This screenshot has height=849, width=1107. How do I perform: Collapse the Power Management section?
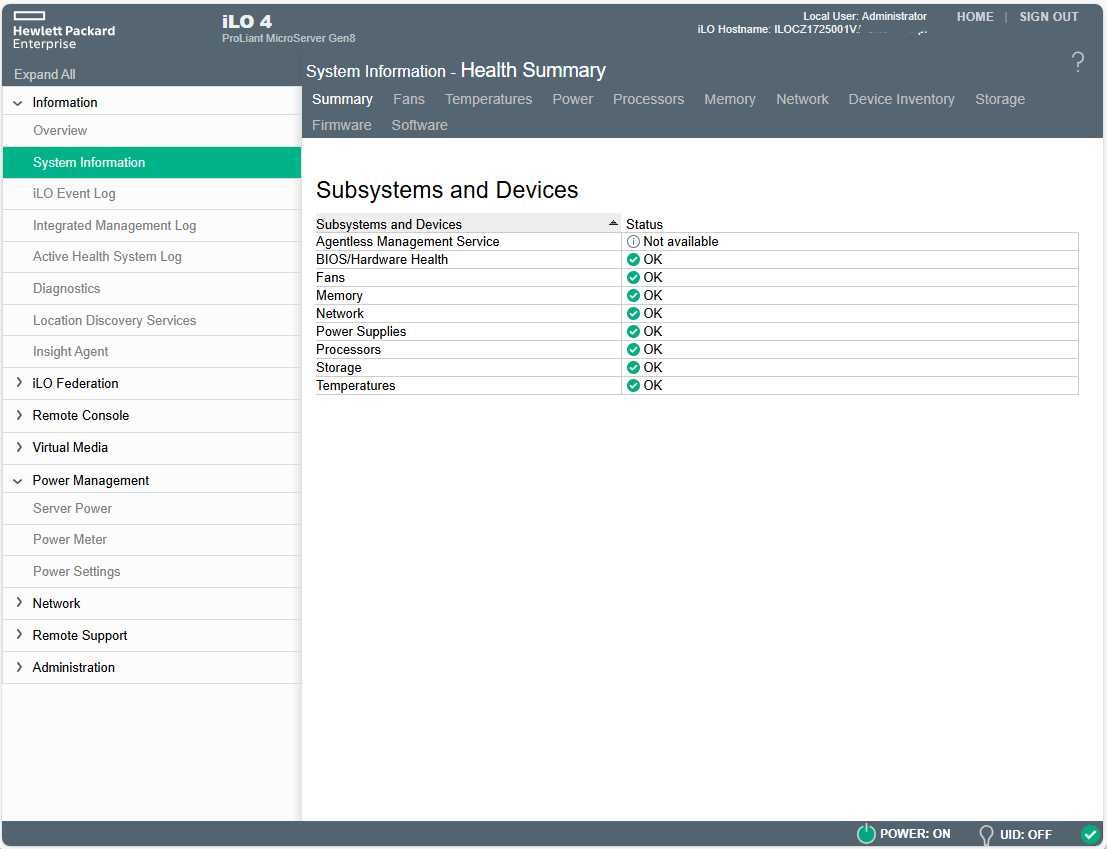click(x=18, y=481)
